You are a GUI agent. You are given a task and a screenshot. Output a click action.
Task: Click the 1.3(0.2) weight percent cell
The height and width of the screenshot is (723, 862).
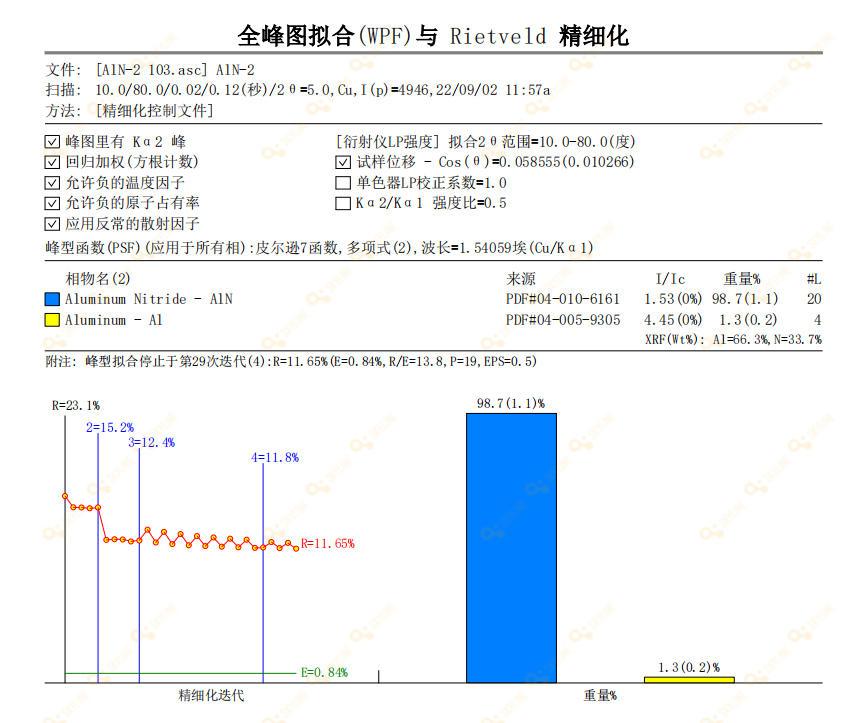pyautogui.click(x=748, y=320)
